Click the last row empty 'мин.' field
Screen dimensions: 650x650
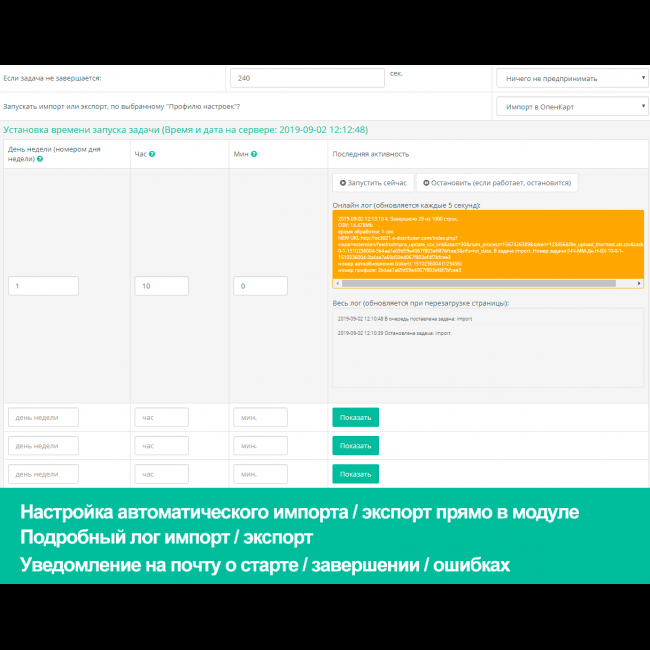[x=260, y=474]
